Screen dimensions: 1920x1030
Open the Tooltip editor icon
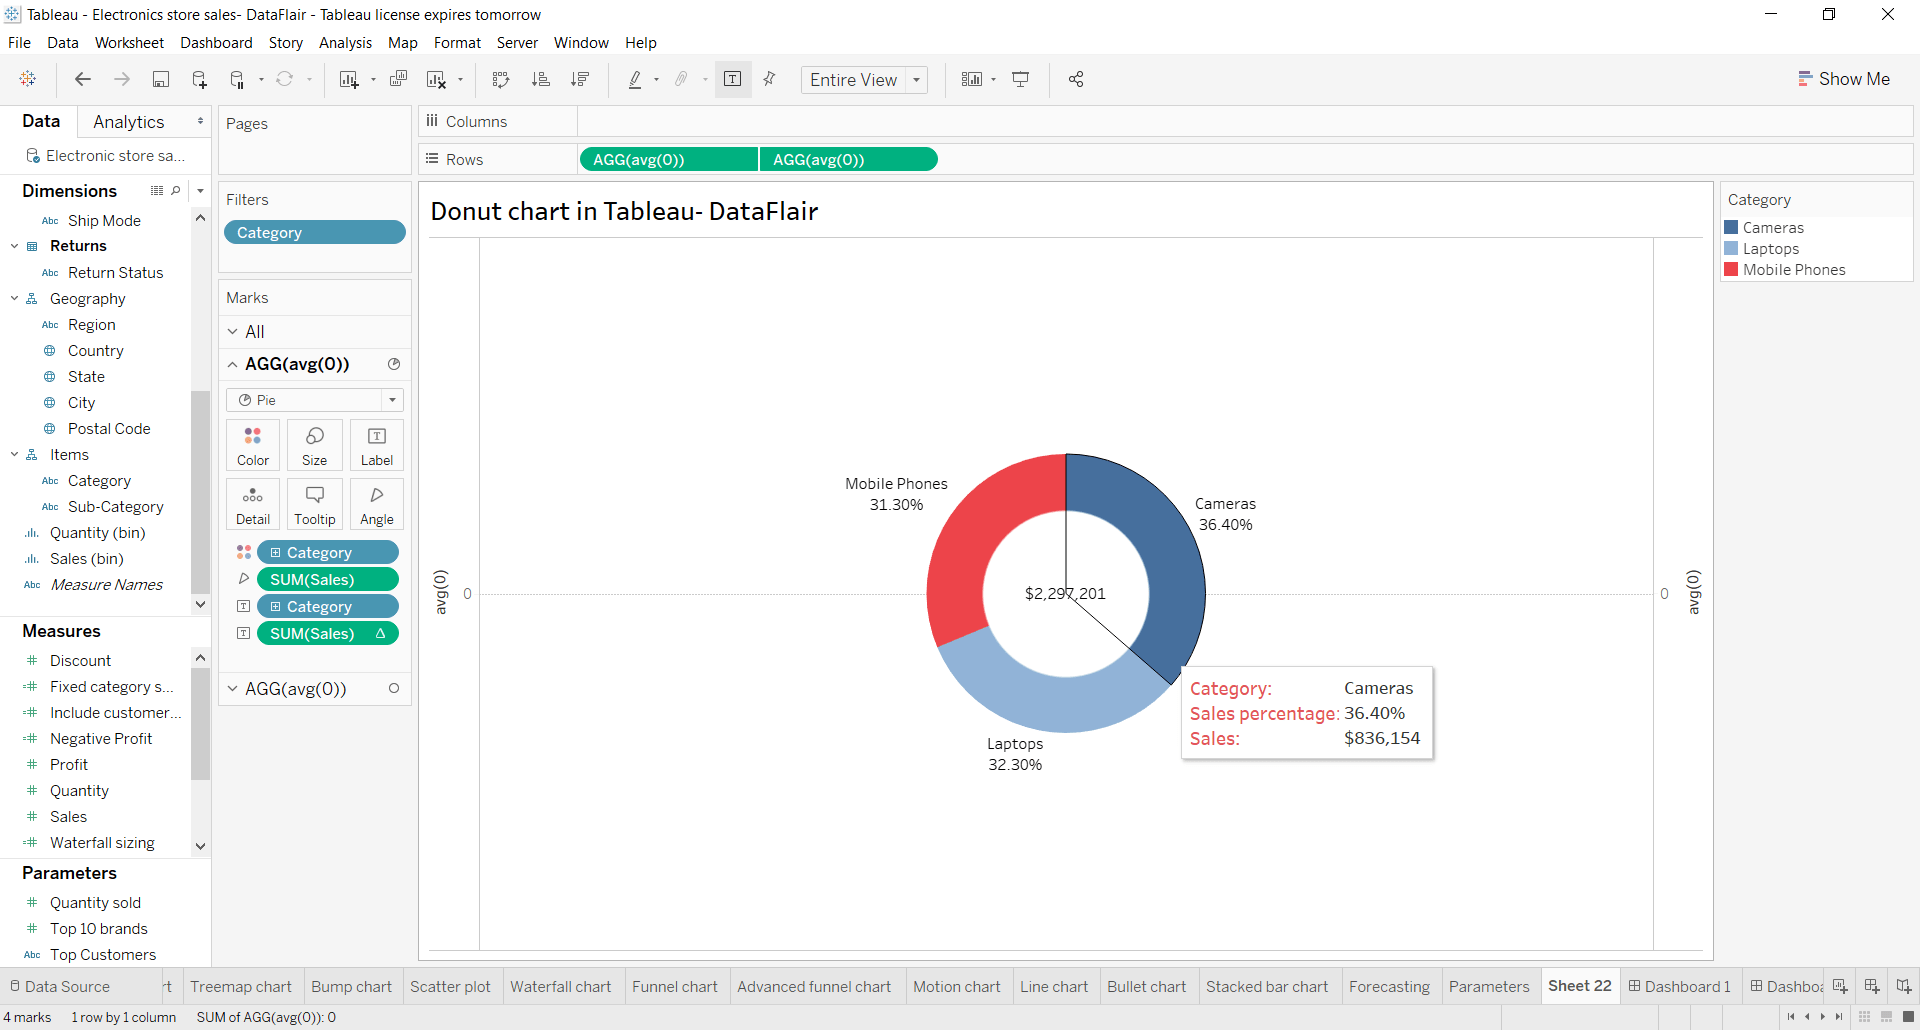click(x=314, y=503)
